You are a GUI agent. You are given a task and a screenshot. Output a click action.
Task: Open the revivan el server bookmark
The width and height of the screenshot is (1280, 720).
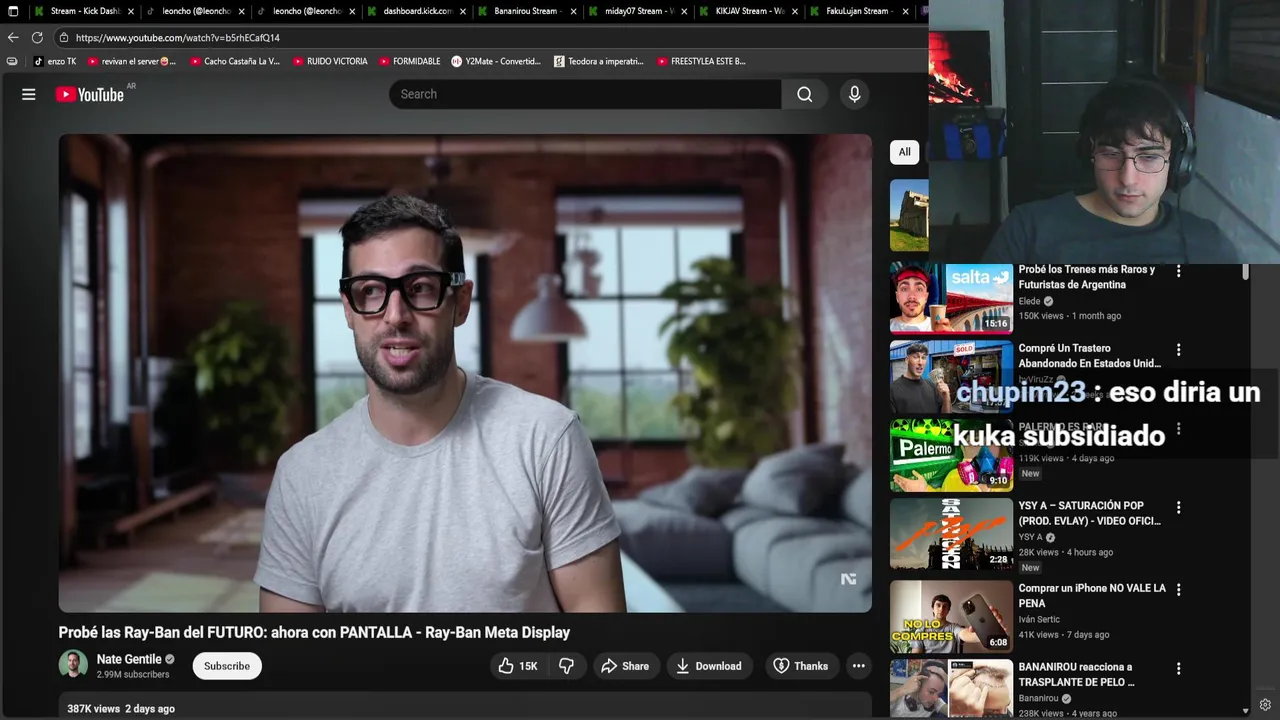132,61
